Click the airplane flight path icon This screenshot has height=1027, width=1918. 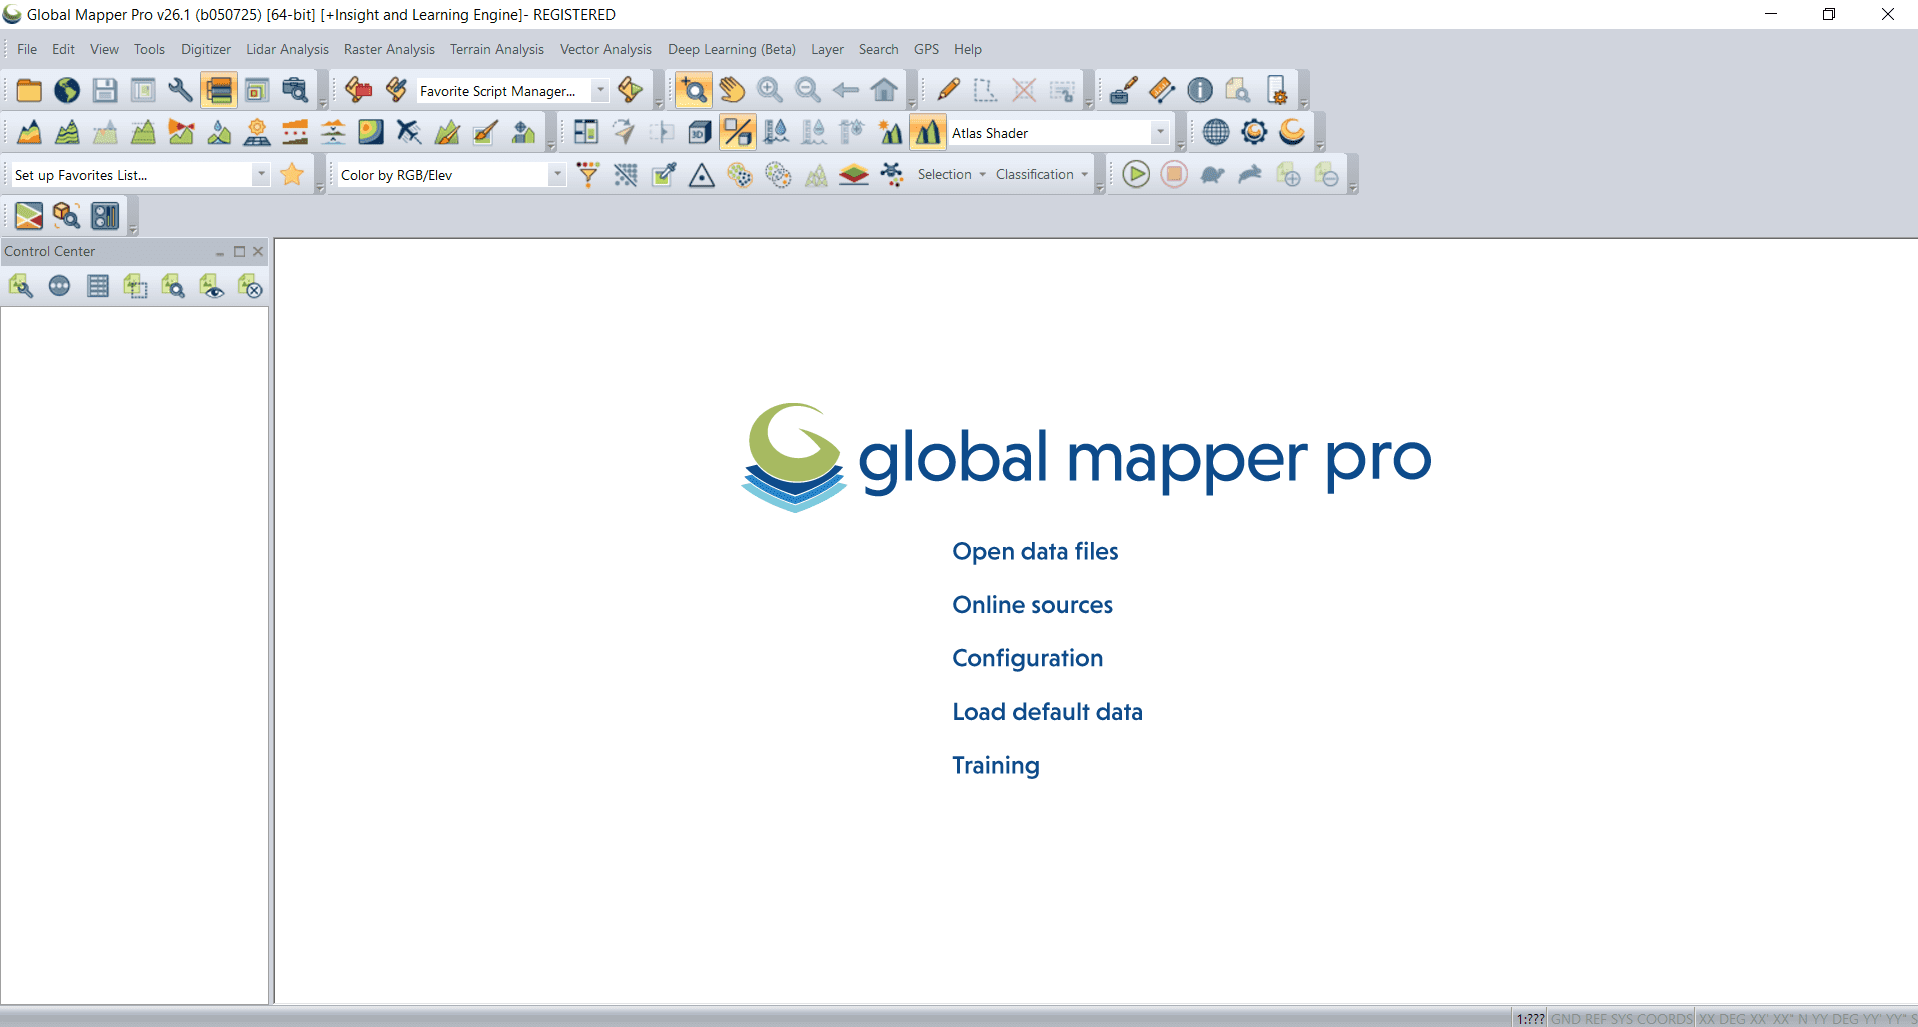click(x=409, y=132)
